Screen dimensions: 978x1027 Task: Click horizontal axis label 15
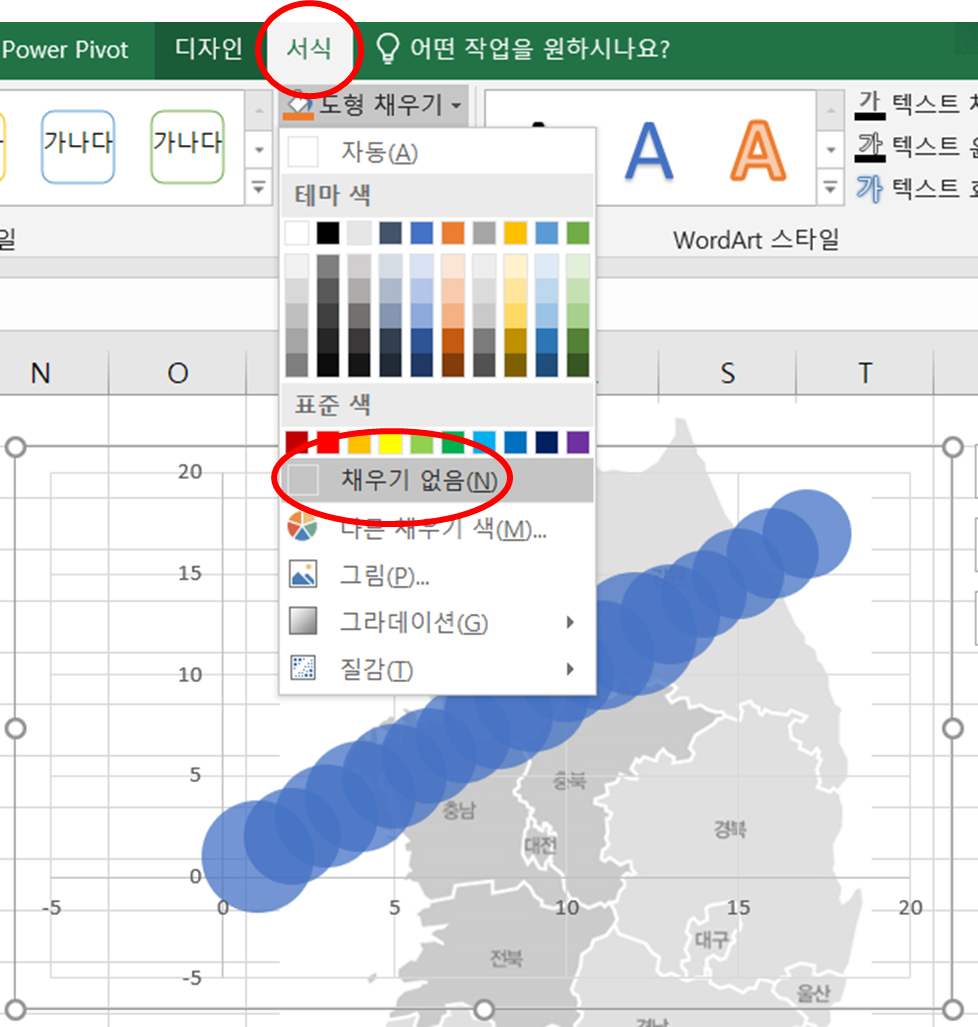click(738, 907)
